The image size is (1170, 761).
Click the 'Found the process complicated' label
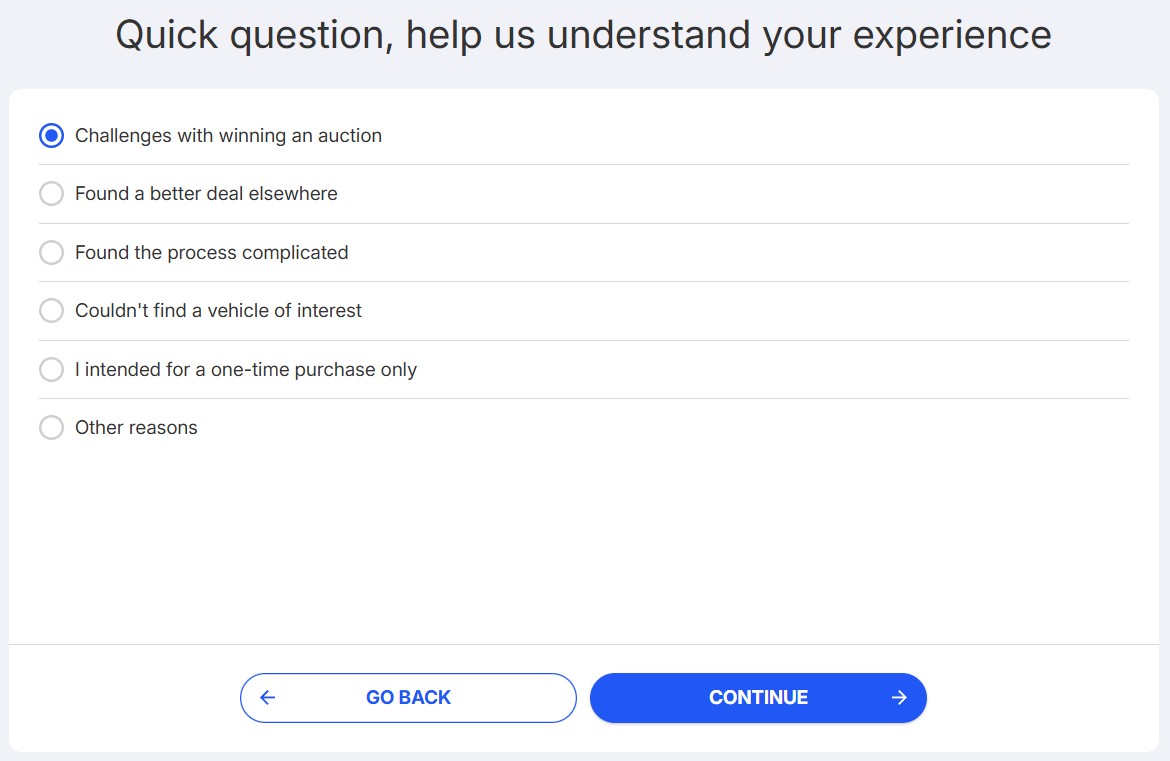211,253
